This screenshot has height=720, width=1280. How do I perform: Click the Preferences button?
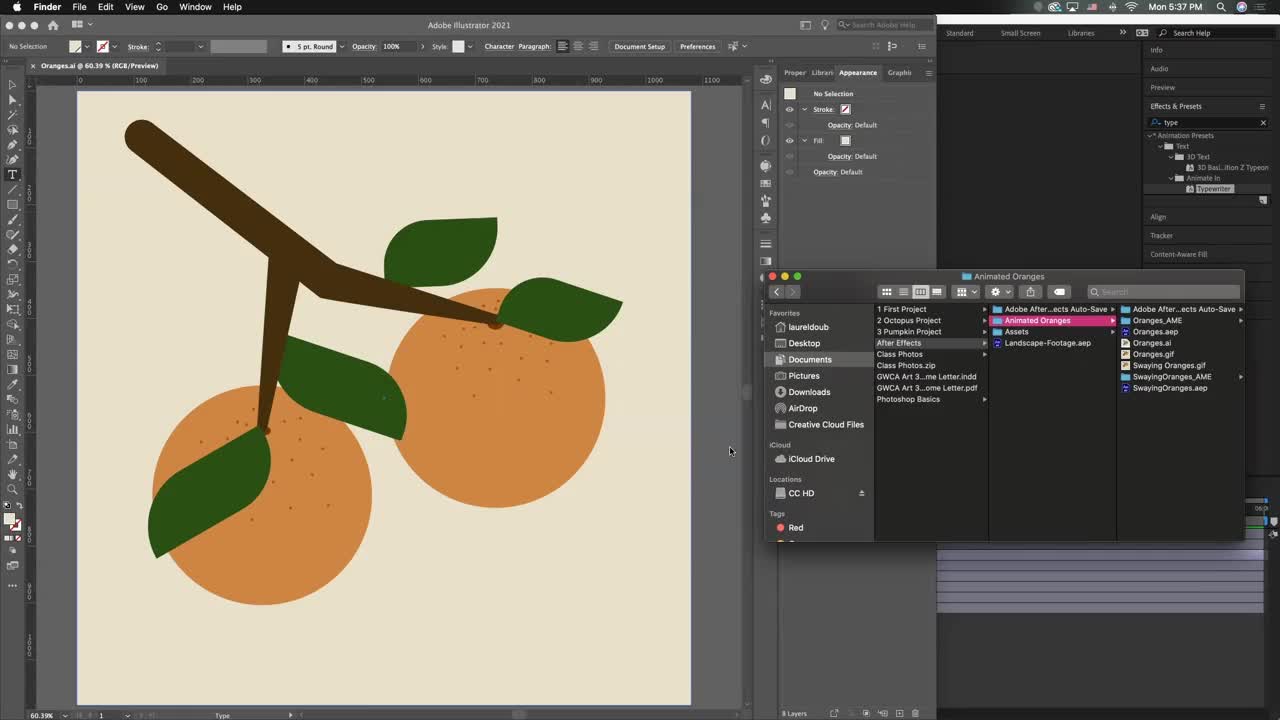click(x=697, y=46)
